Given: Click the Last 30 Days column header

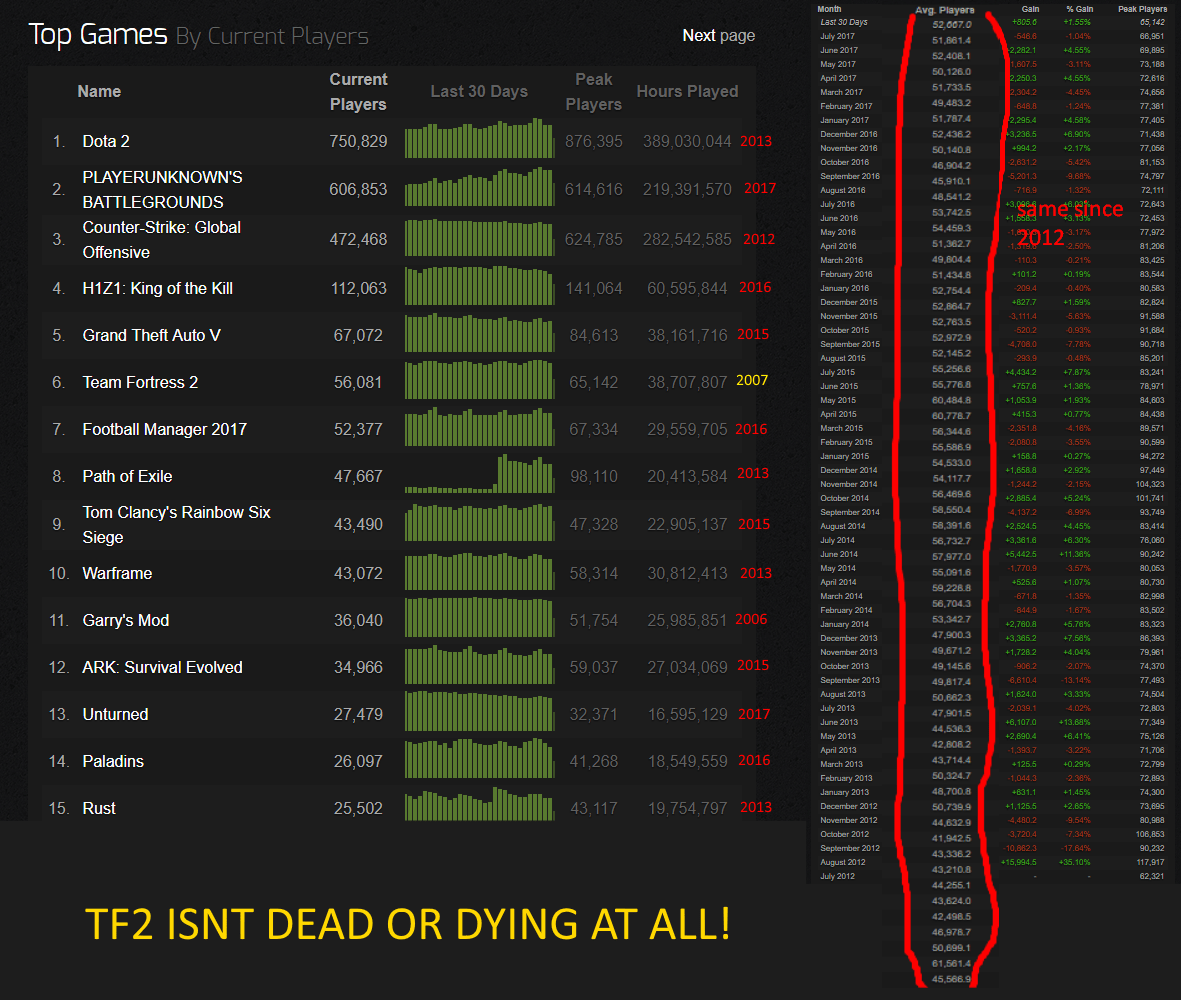Looking at the screenshot, I should click(x=479, y=91).
